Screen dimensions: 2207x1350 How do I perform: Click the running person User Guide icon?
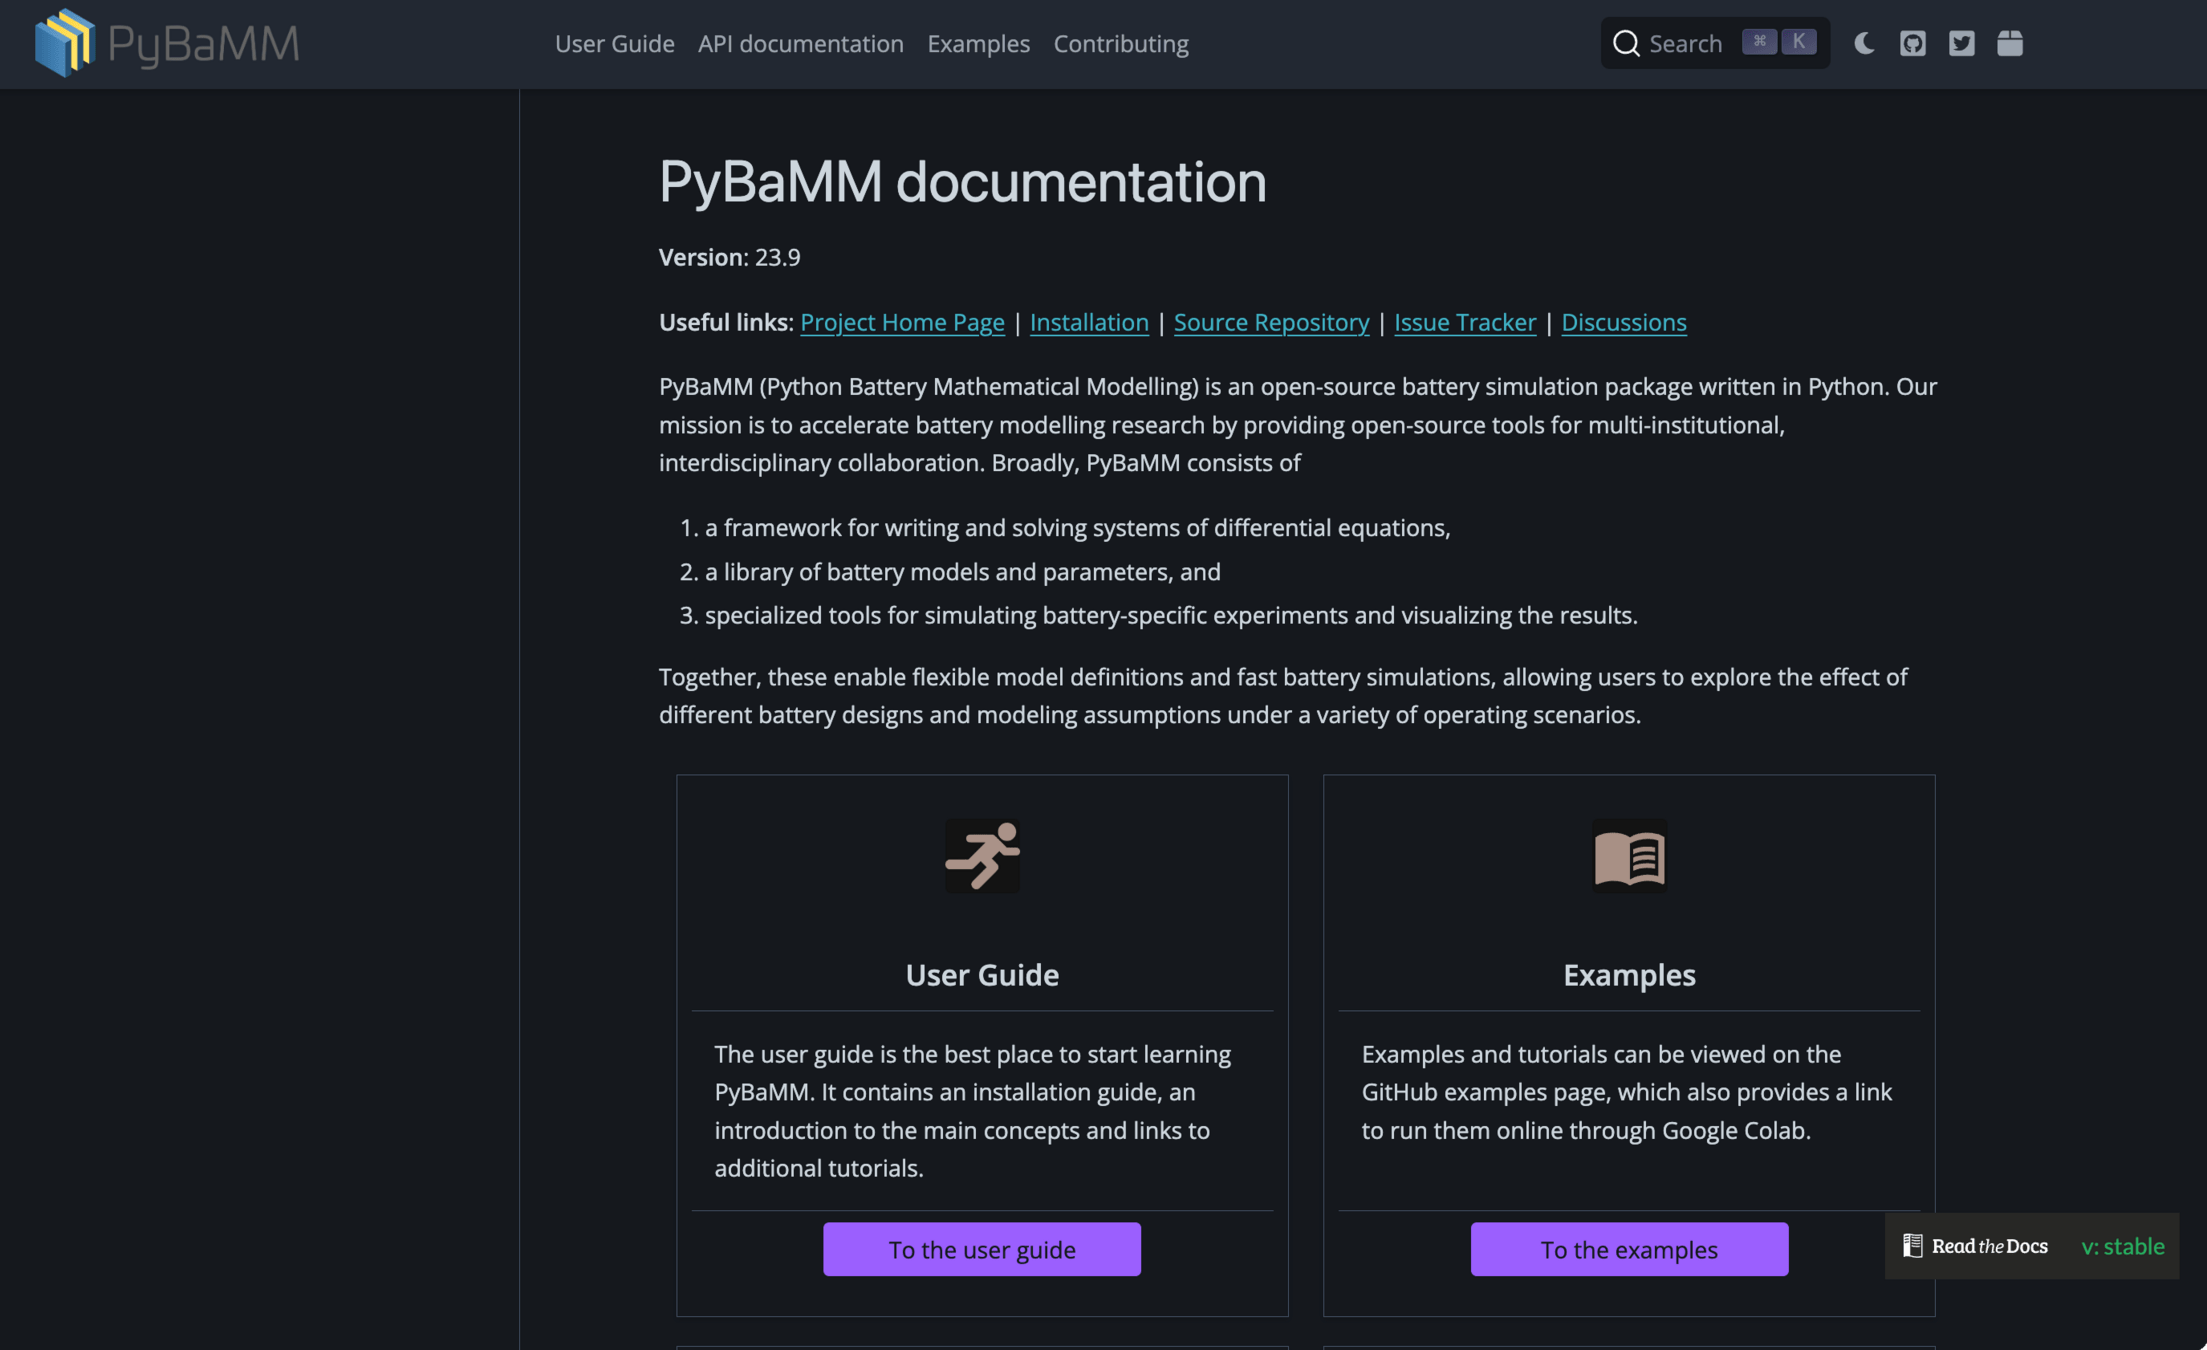[982, 856]
